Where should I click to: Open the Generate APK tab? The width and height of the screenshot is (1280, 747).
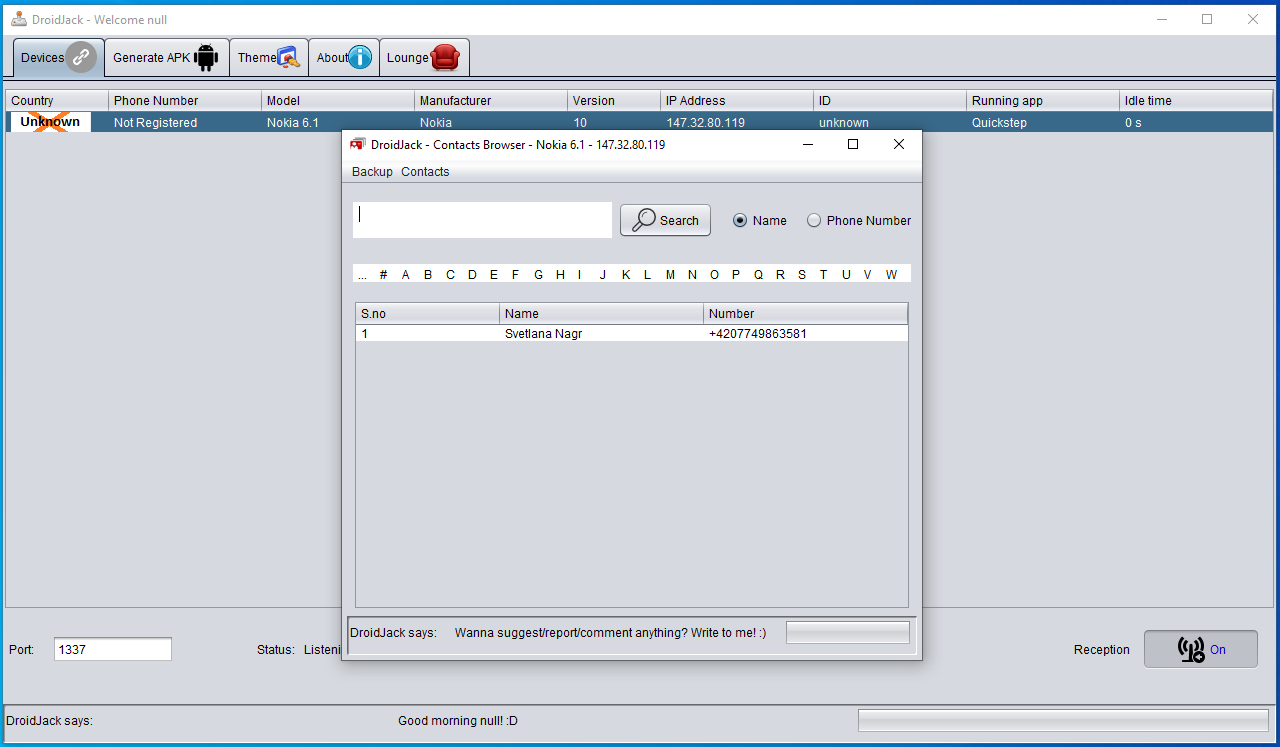[166, 58]
